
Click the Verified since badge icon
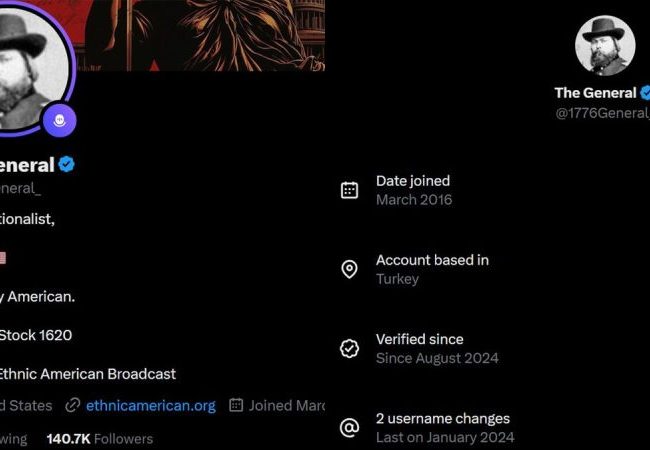coord(349,348)
